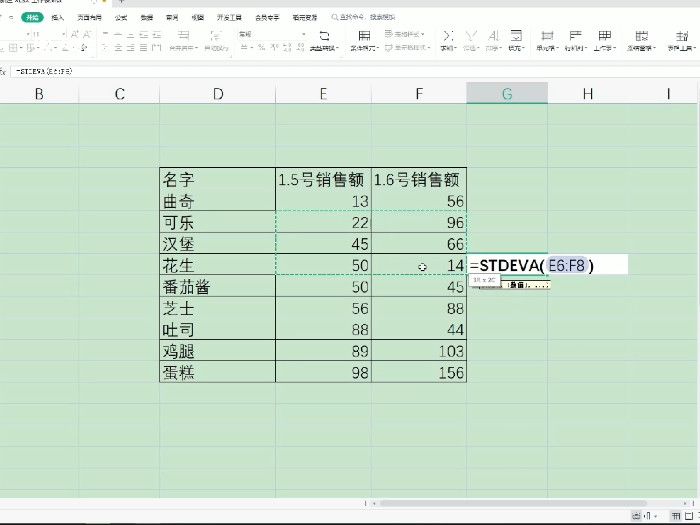Image resolution: width=700 pixels, height=525 pixels.
Task: Switch to the 审阅 (Review) tab
Action: coord(172,17)
